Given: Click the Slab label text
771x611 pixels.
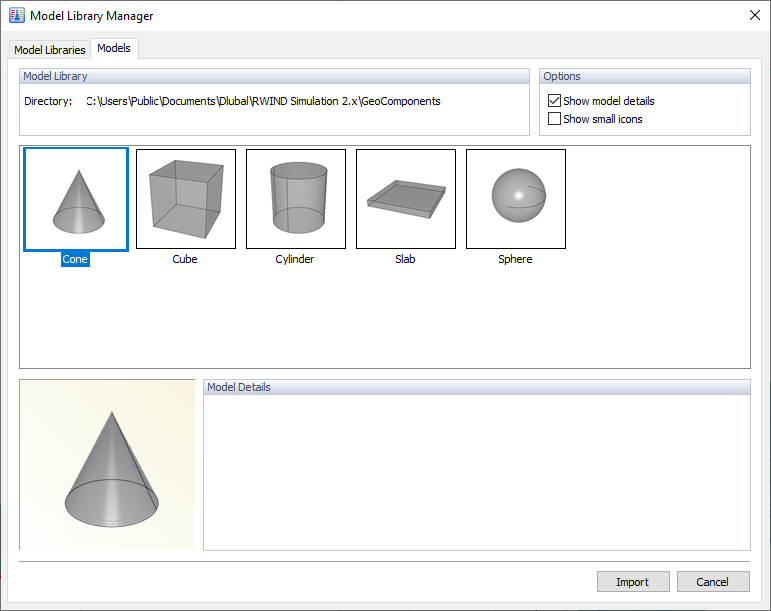Looking at the screenshot, I should (x=405, y=259).
